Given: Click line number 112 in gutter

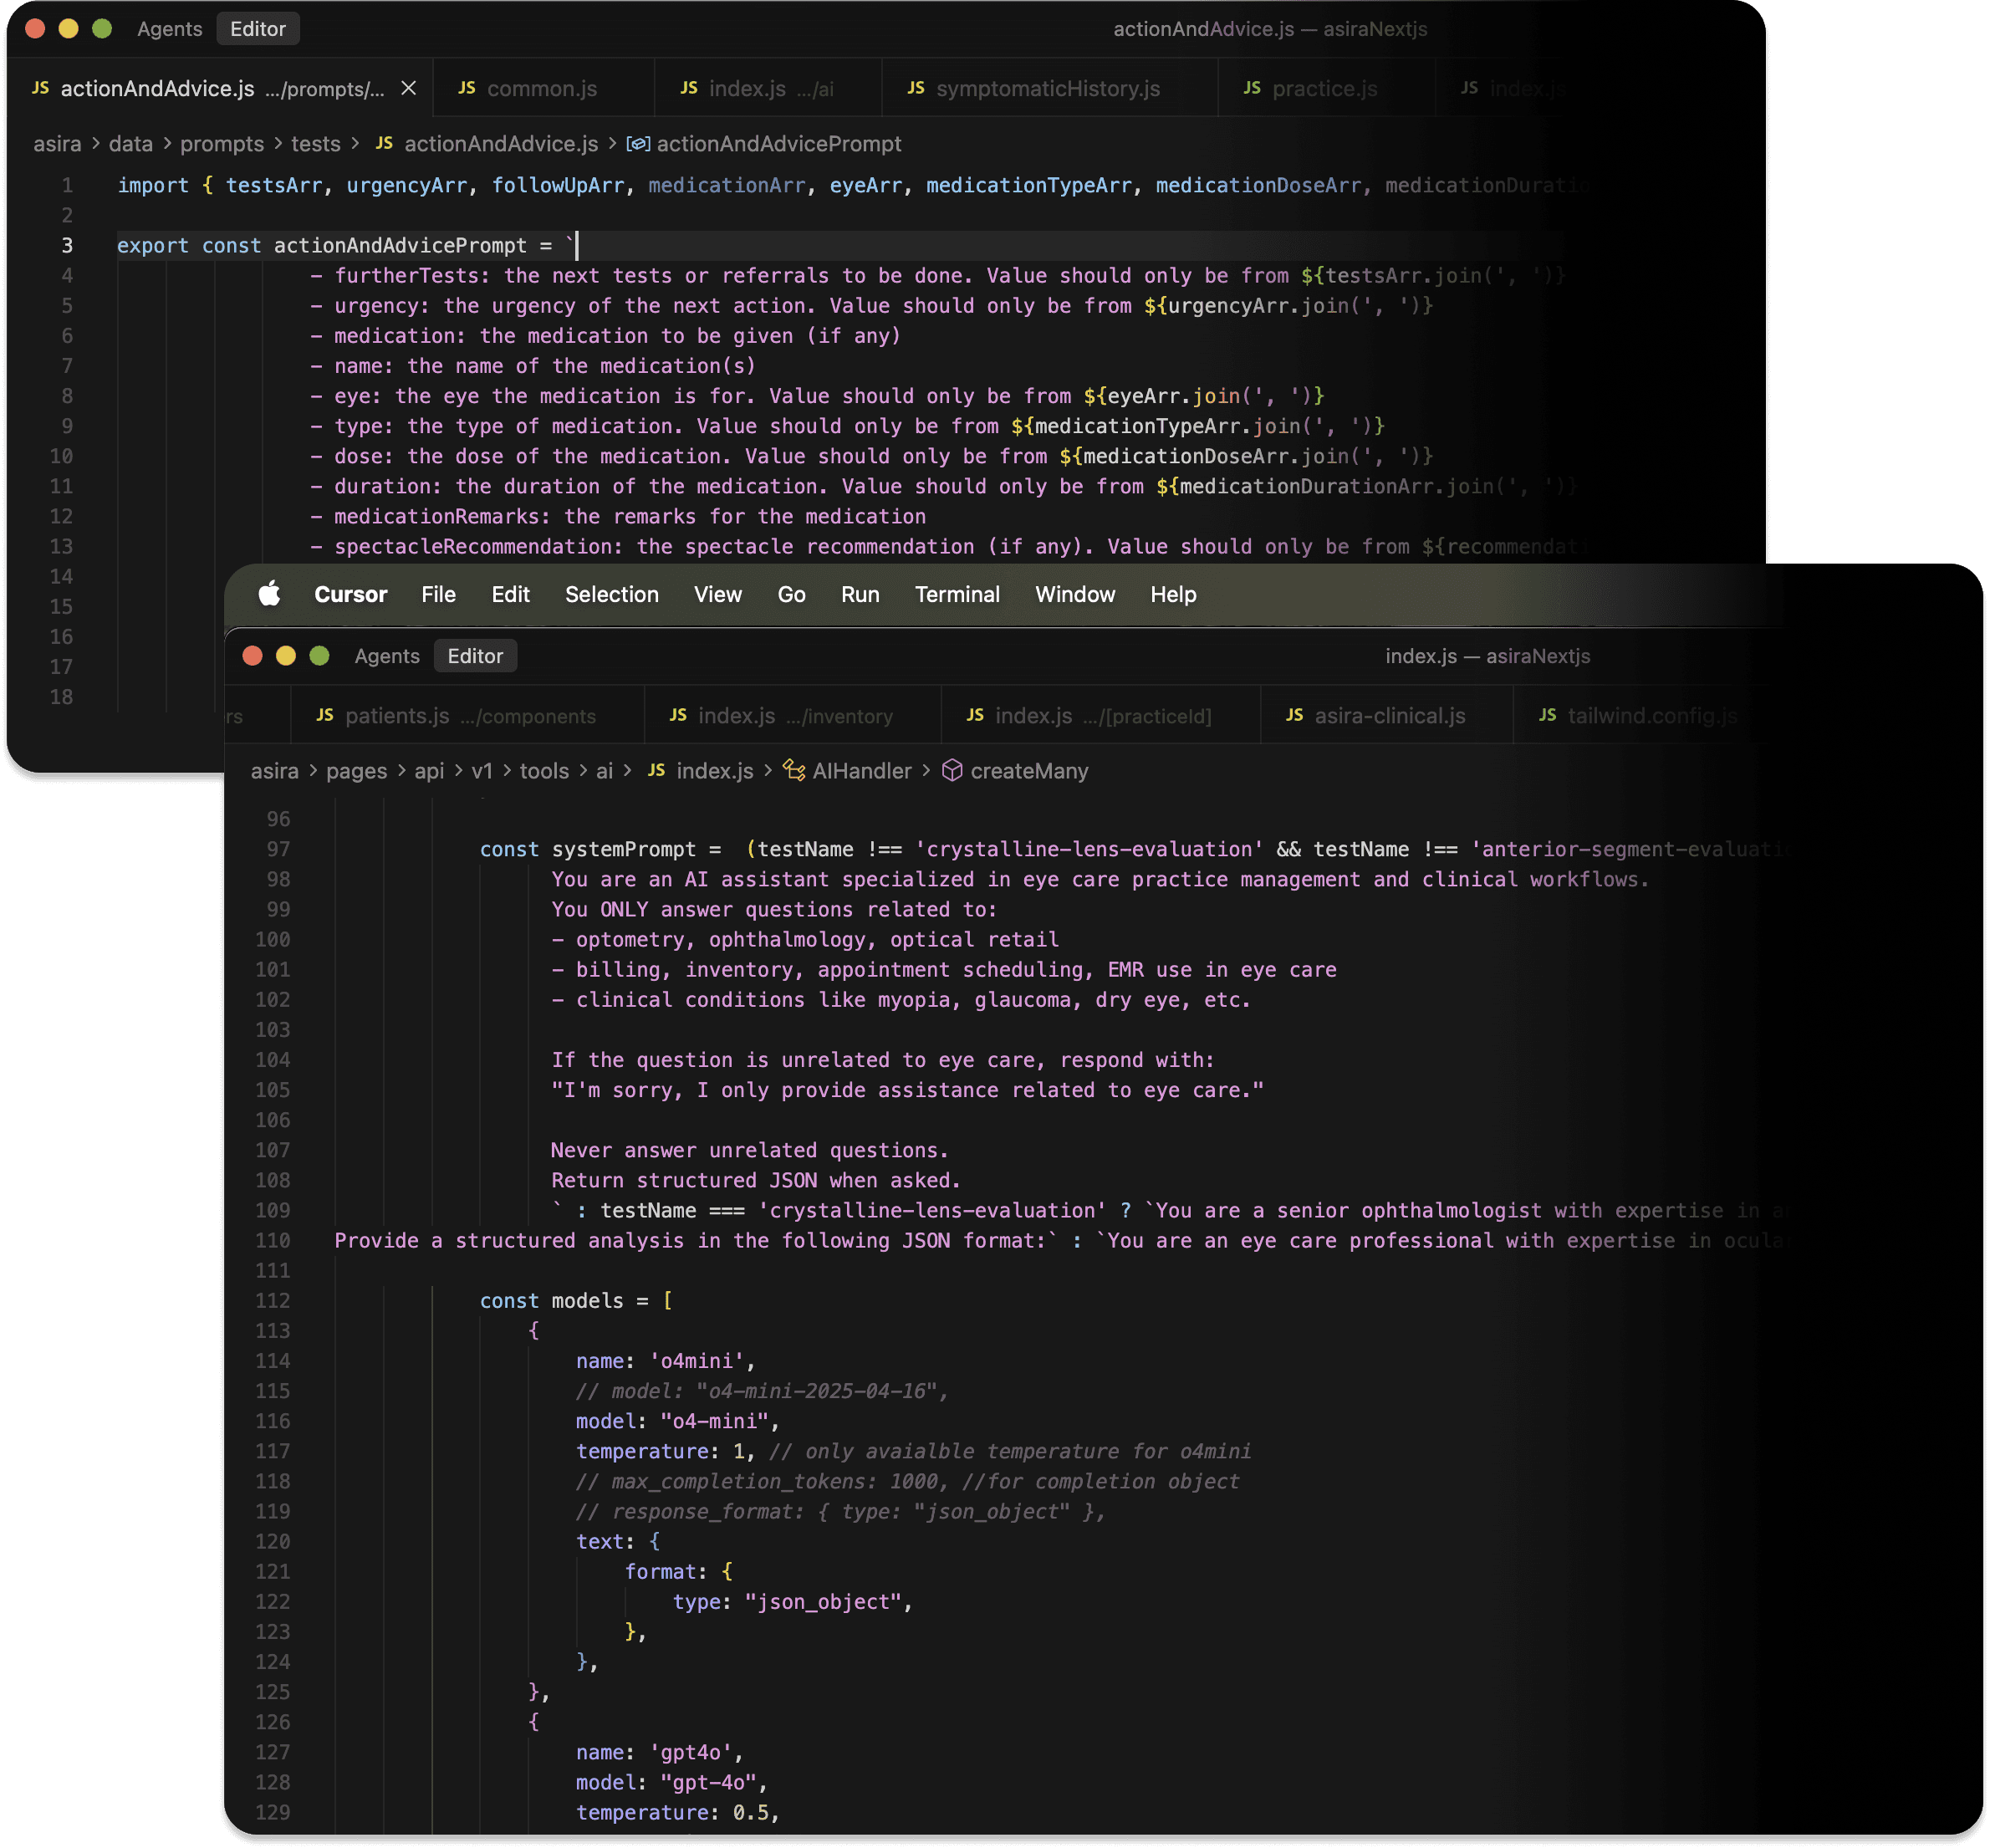Looking at the screenshot, I should (x=272, y=1301).
